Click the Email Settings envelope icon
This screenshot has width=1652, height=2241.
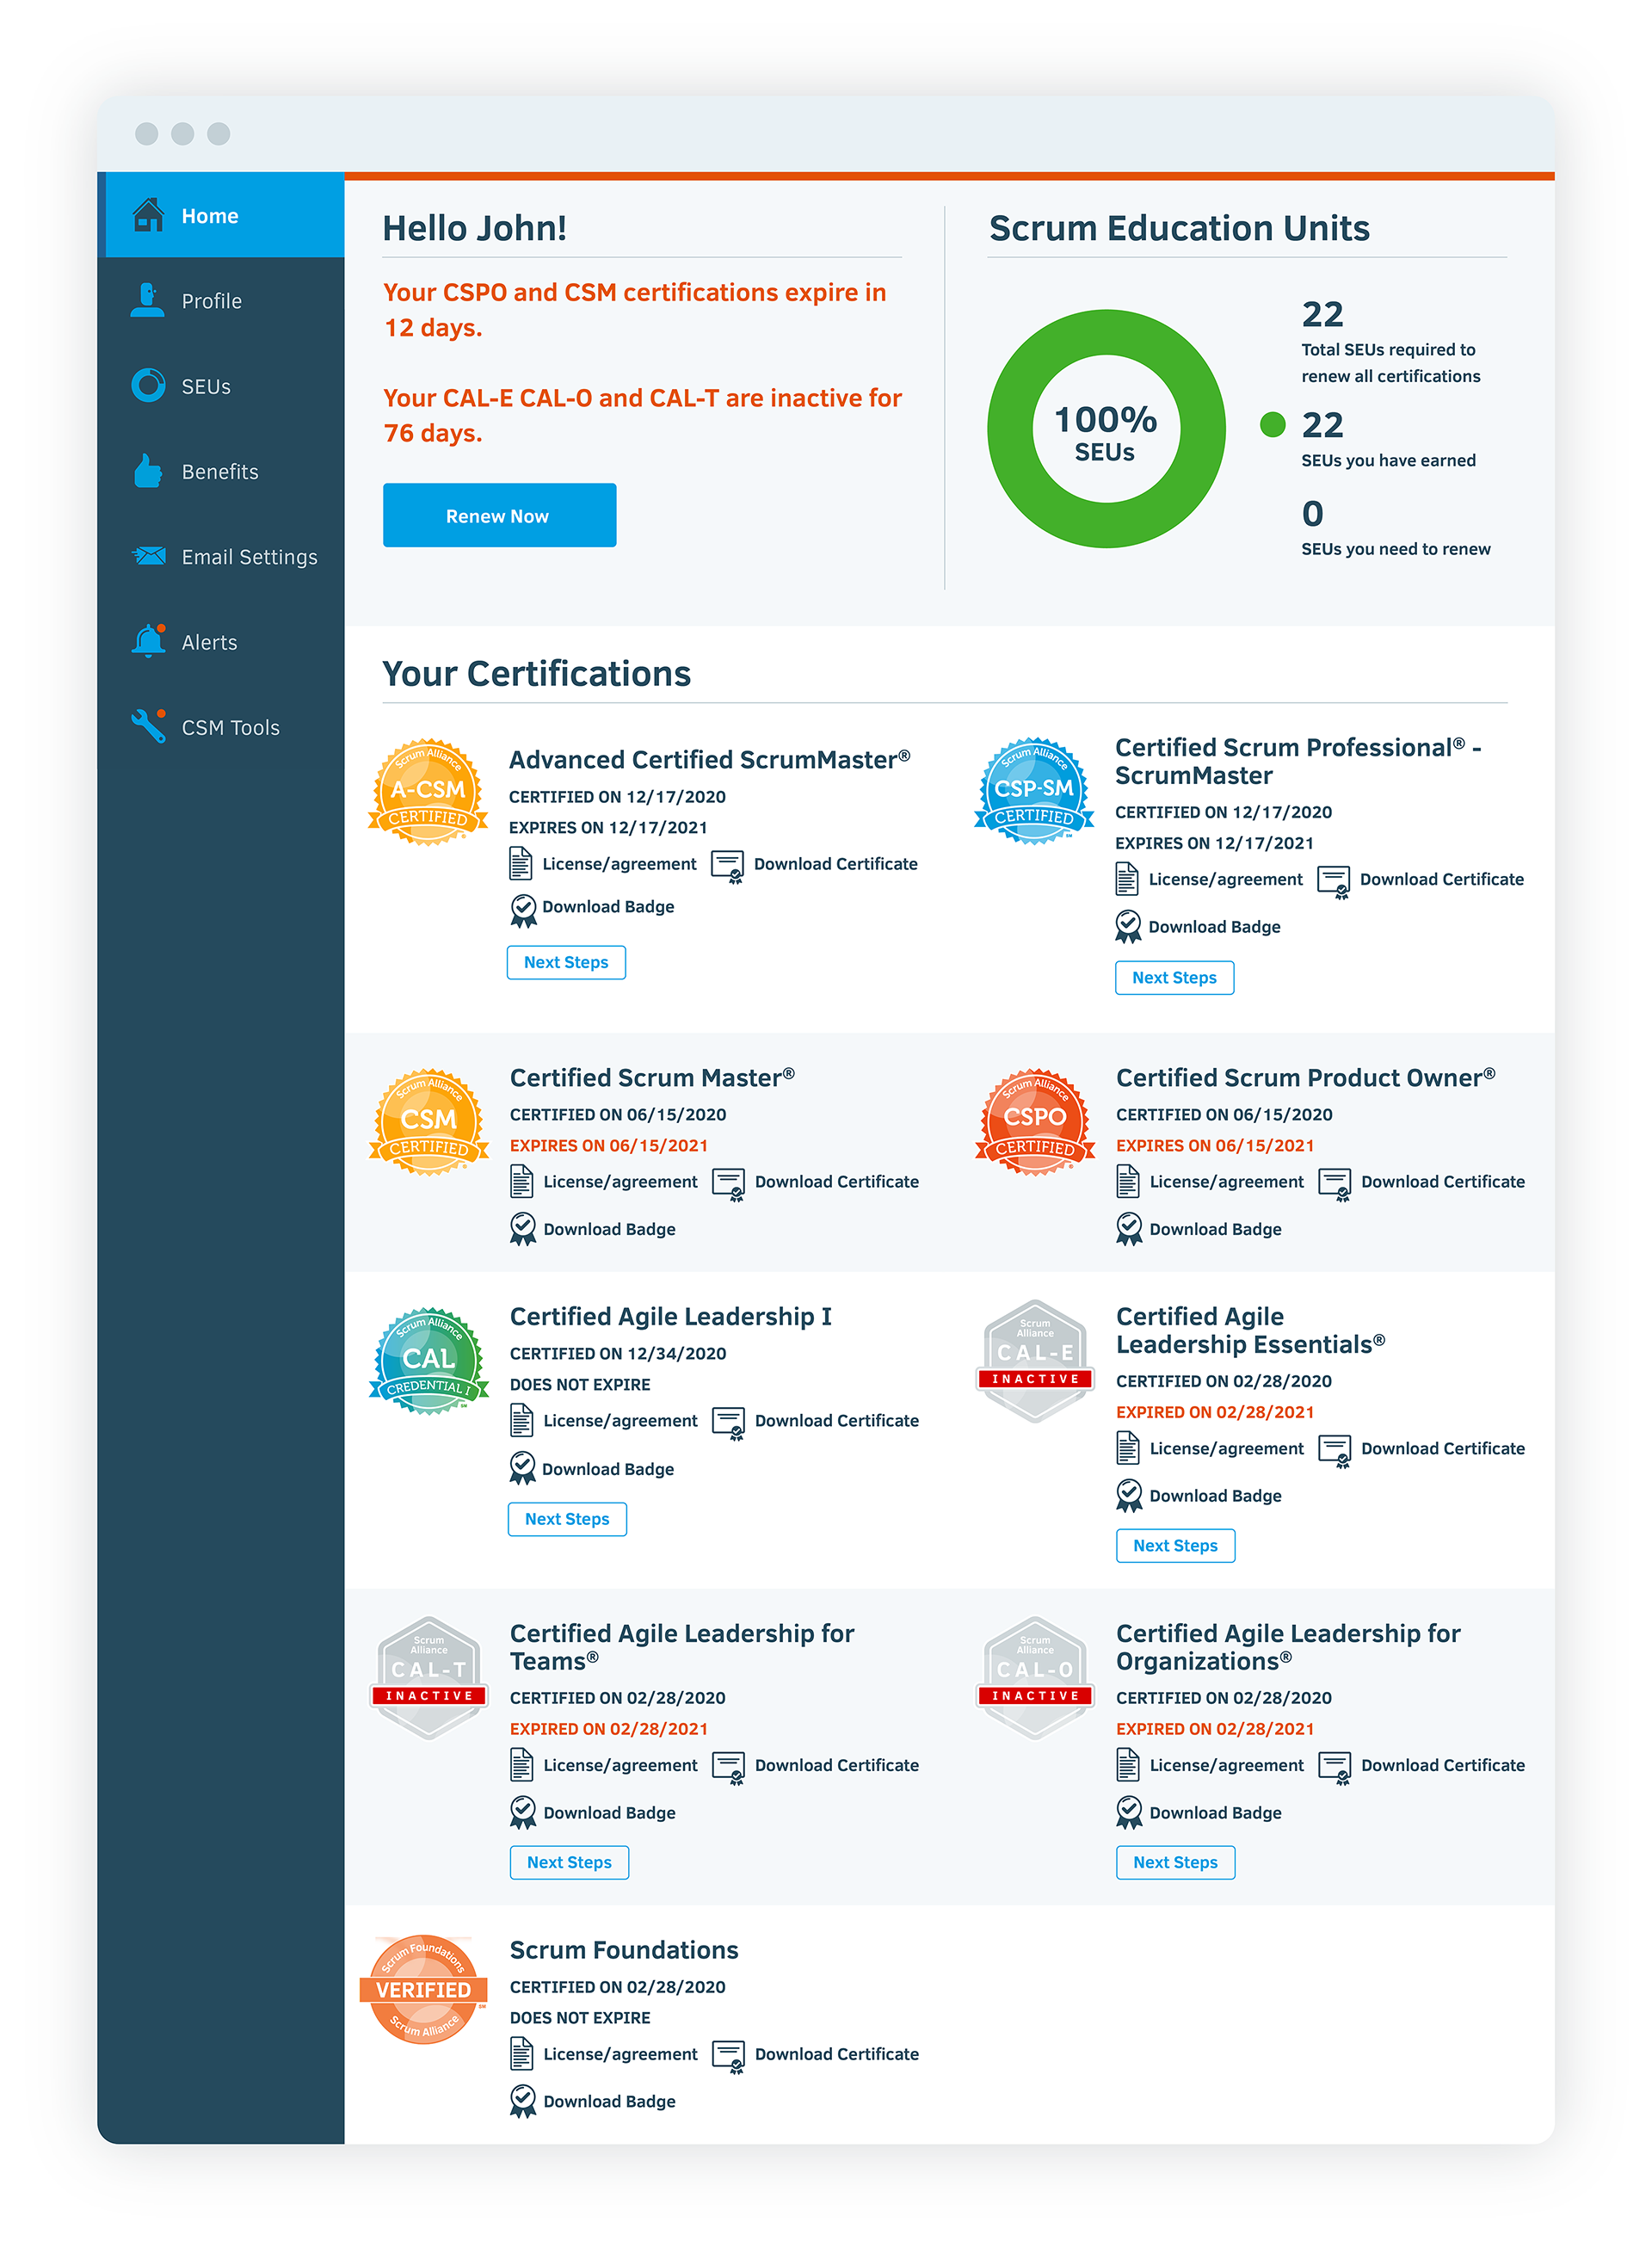coord(149,556)
